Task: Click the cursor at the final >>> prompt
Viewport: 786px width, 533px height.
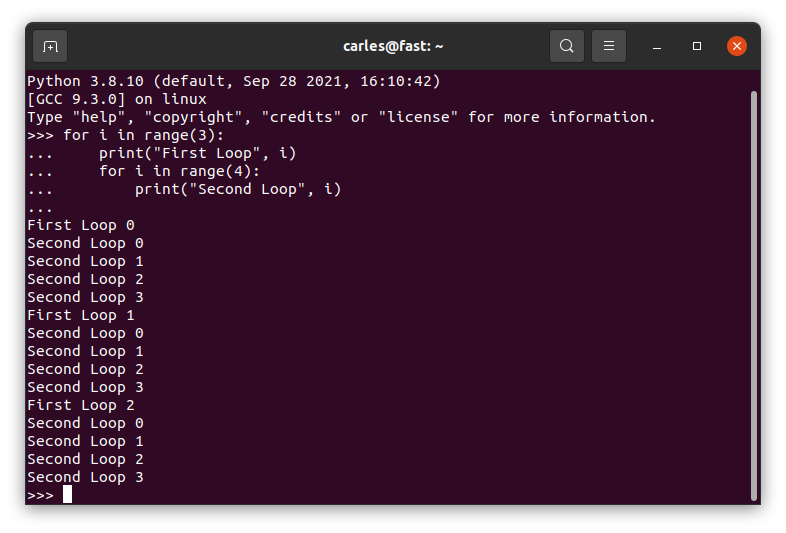Action: [67, 494]
